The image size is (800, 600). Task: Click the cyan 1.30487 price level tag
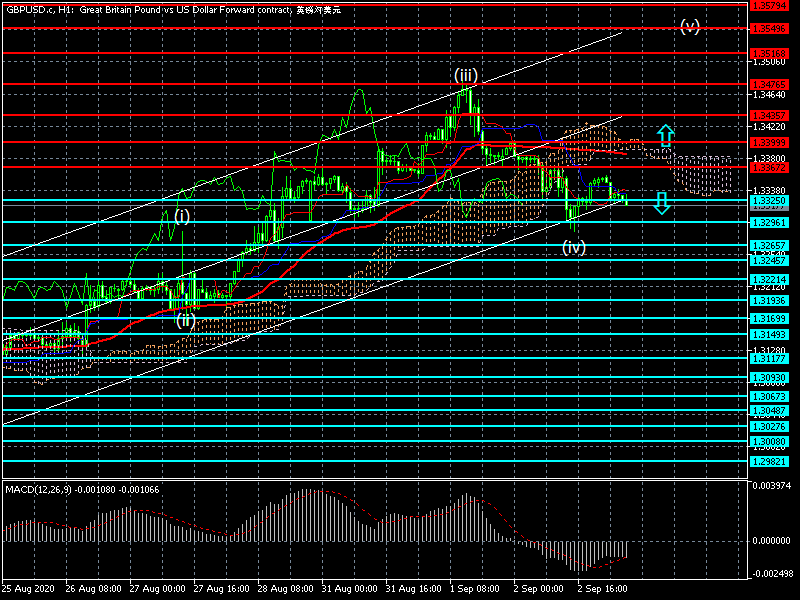click(769, 411)
